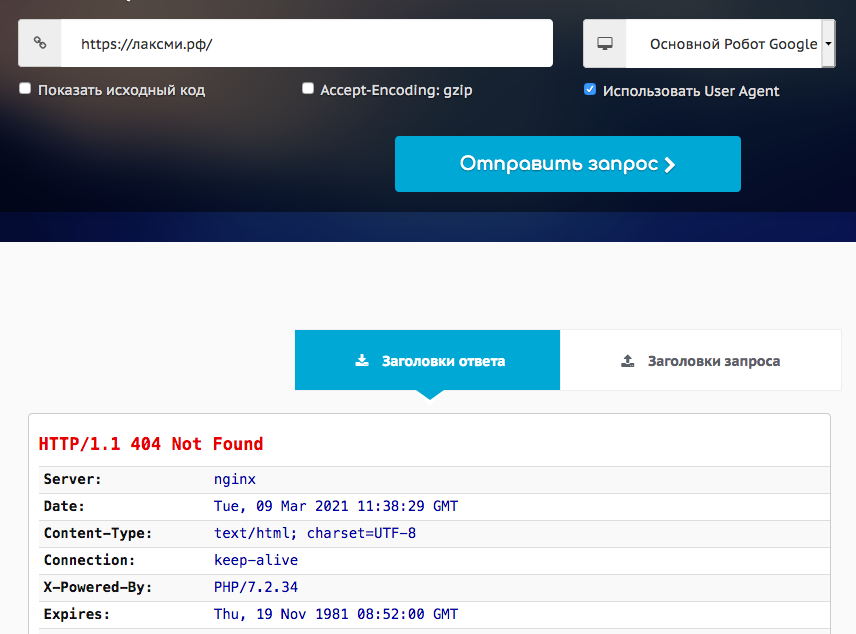Image resolution: width=856 pixels, height=634 pixels.
Task: Click the upload icon on Заголовки запроса tab
Action: (628, 361)
